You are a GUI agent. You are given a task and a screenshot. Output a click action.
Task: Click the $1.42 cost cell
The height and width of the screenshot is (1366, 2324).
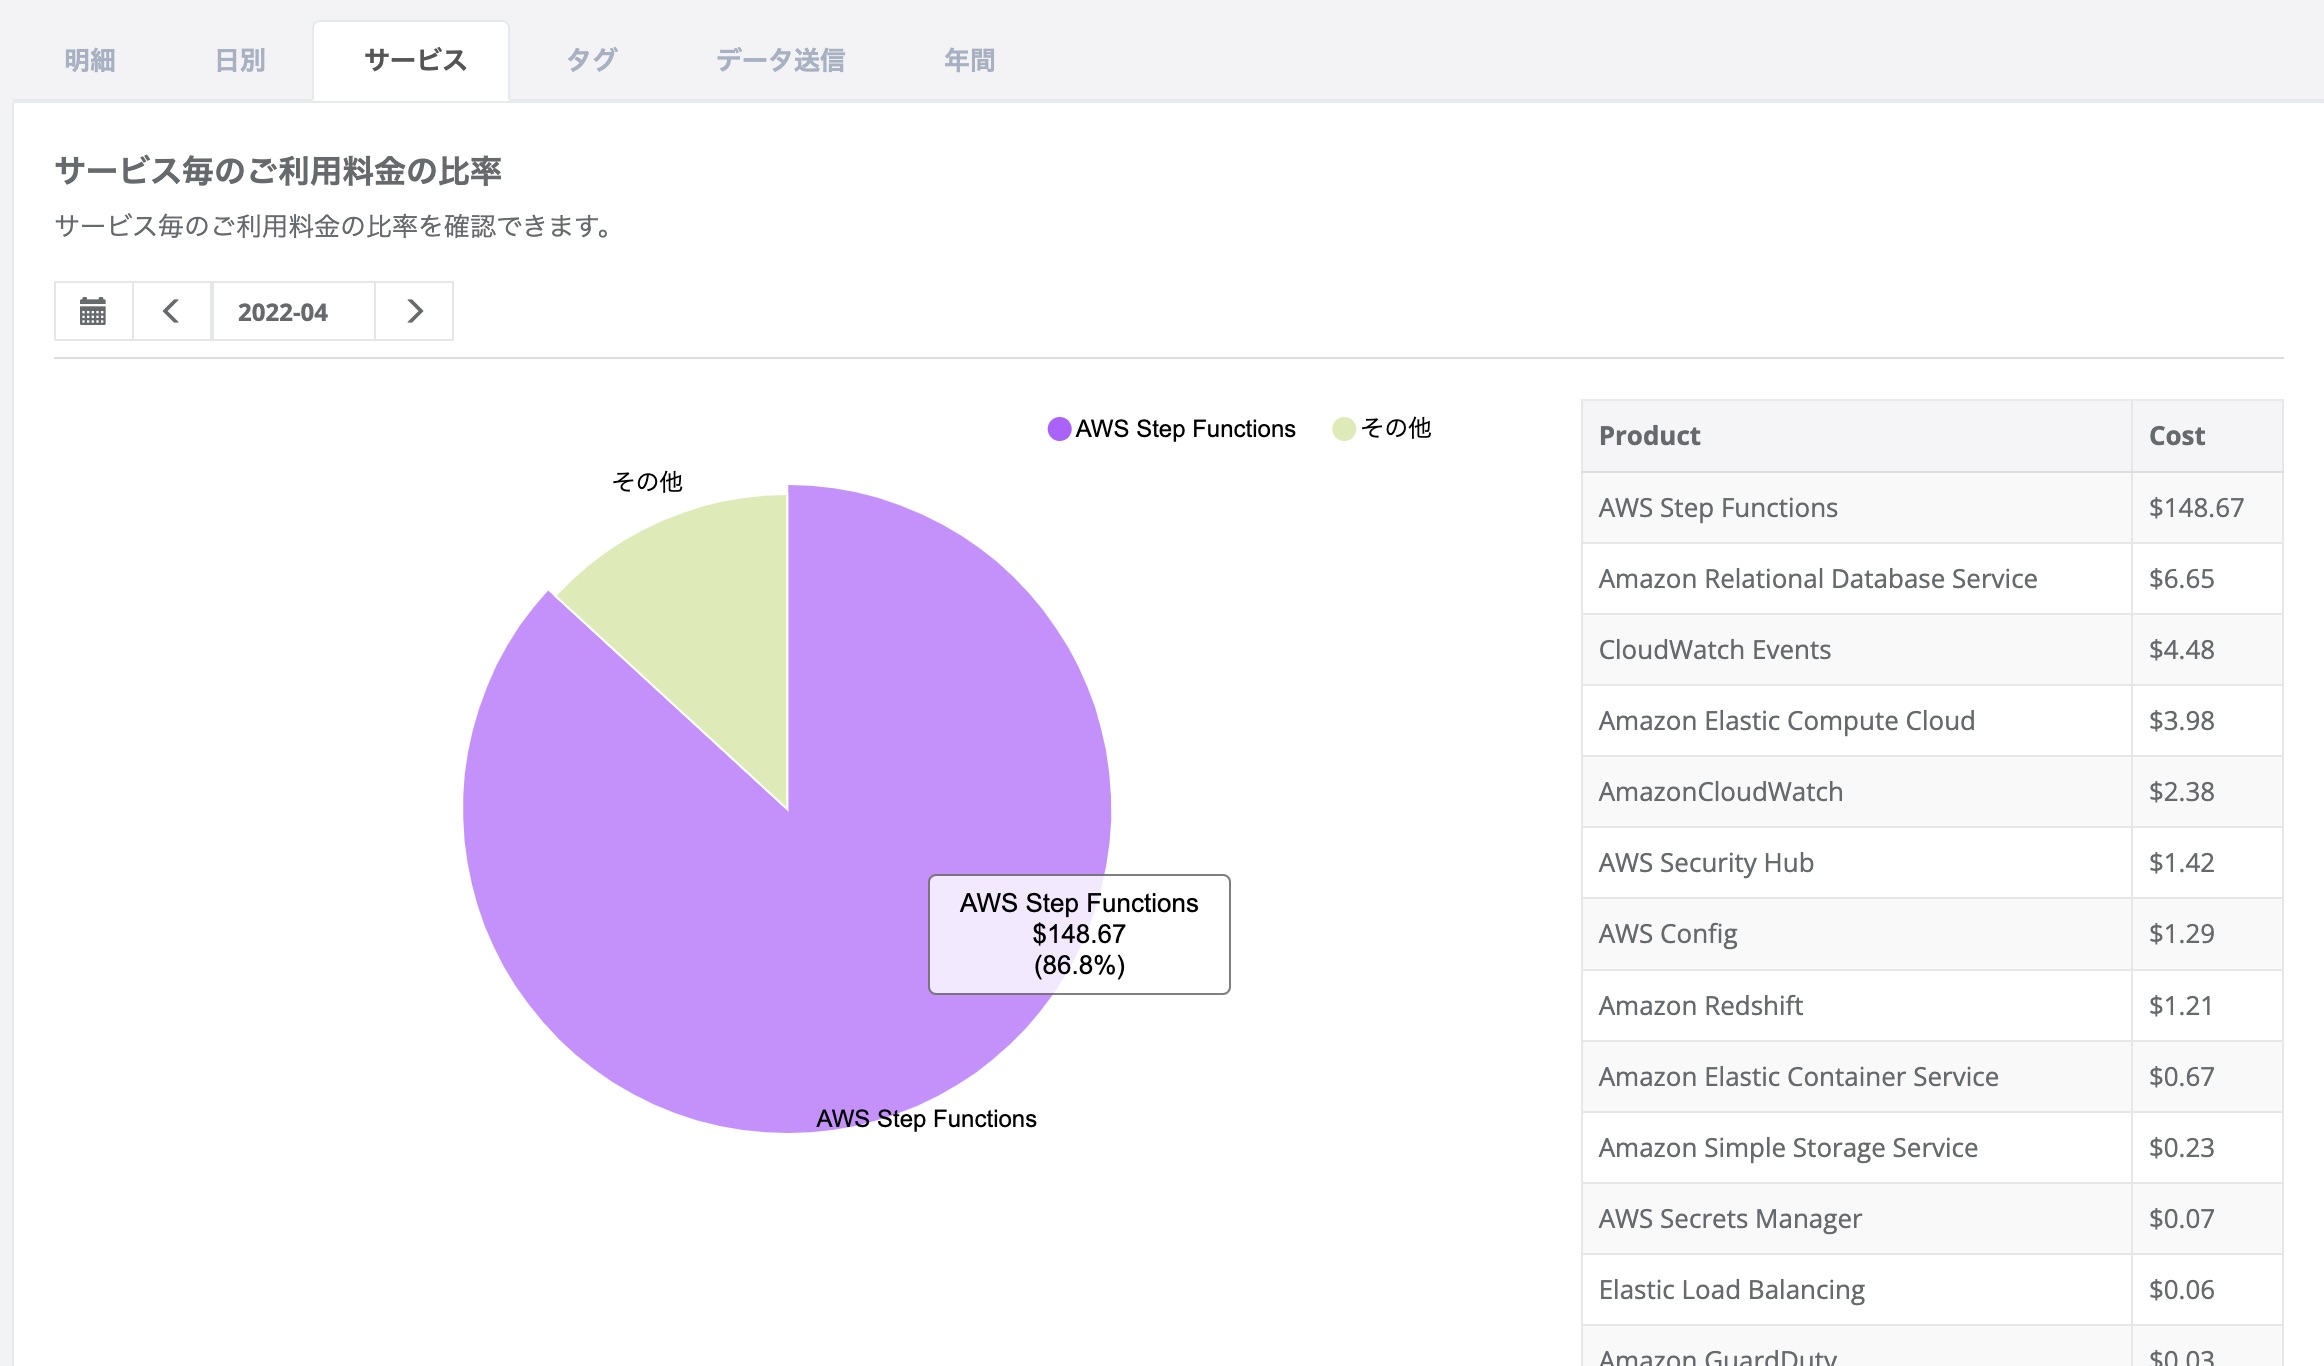coord(2207,863)
